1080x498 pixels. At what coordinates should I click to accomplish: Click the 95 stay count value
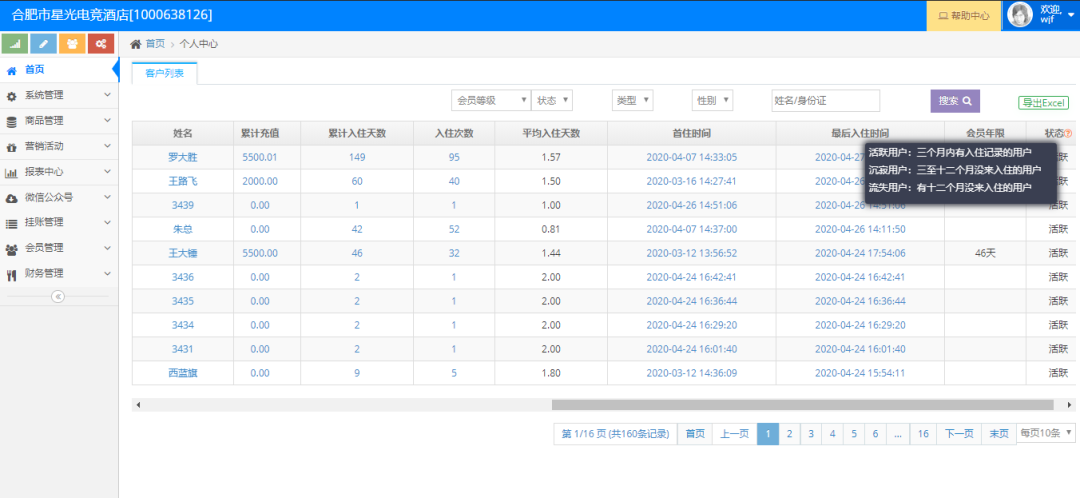453,158
